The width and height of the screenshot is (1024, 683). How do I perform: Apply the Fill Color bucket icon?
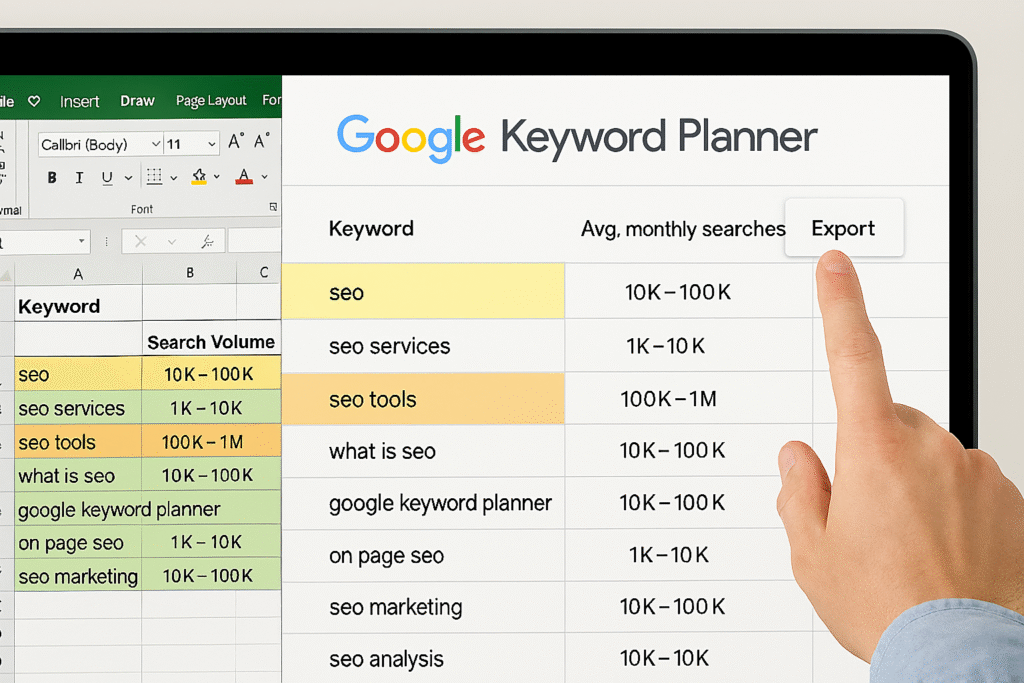[199, 176]
